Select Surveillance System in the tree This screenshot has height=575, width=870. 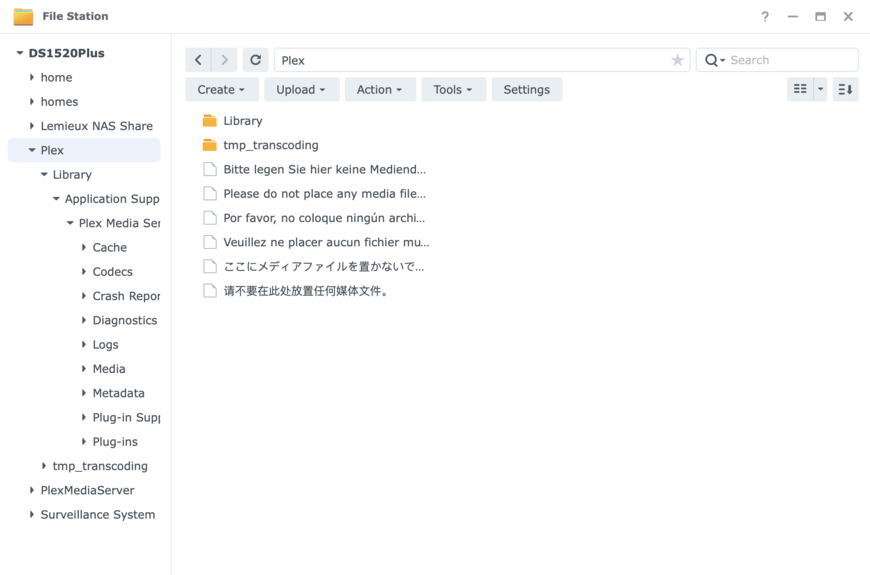coord(98,515)
